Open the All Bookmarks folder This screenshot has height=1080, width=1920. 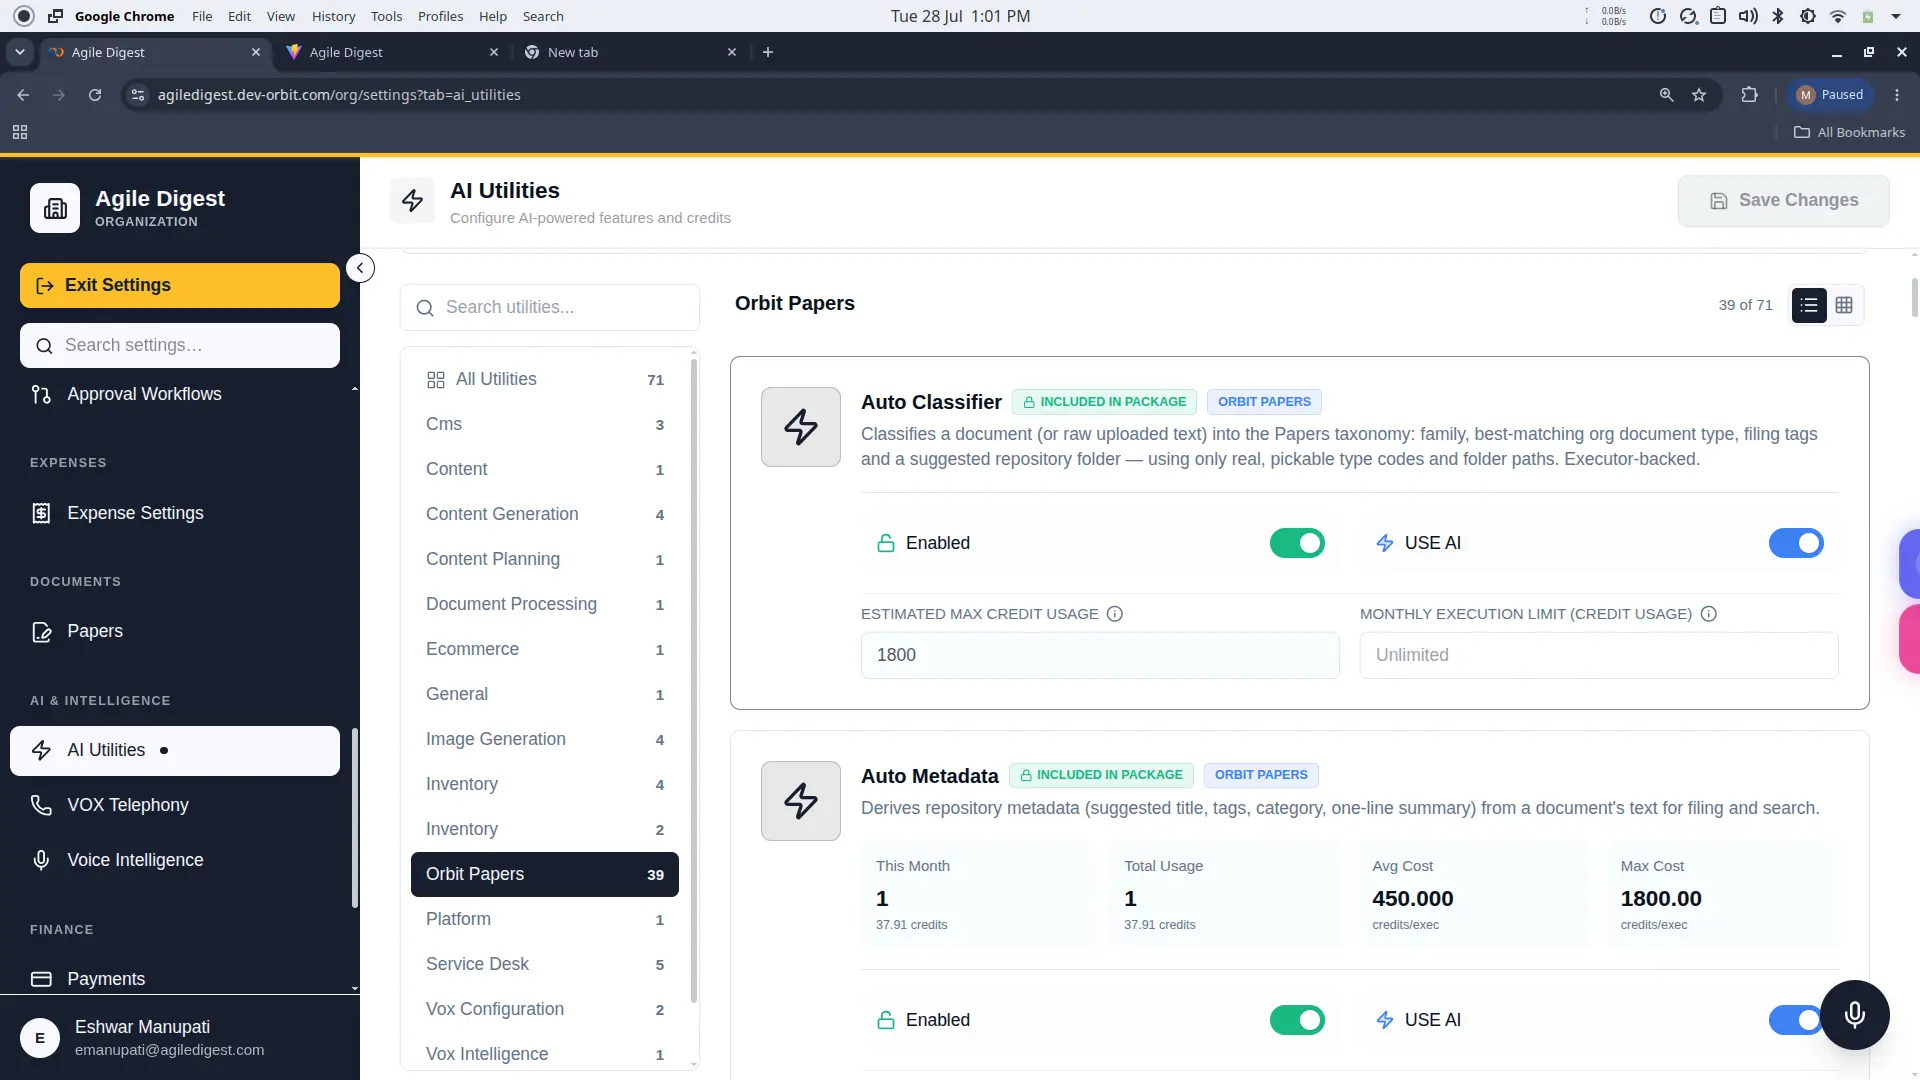pyautogui.click(x=1849, y=132)
